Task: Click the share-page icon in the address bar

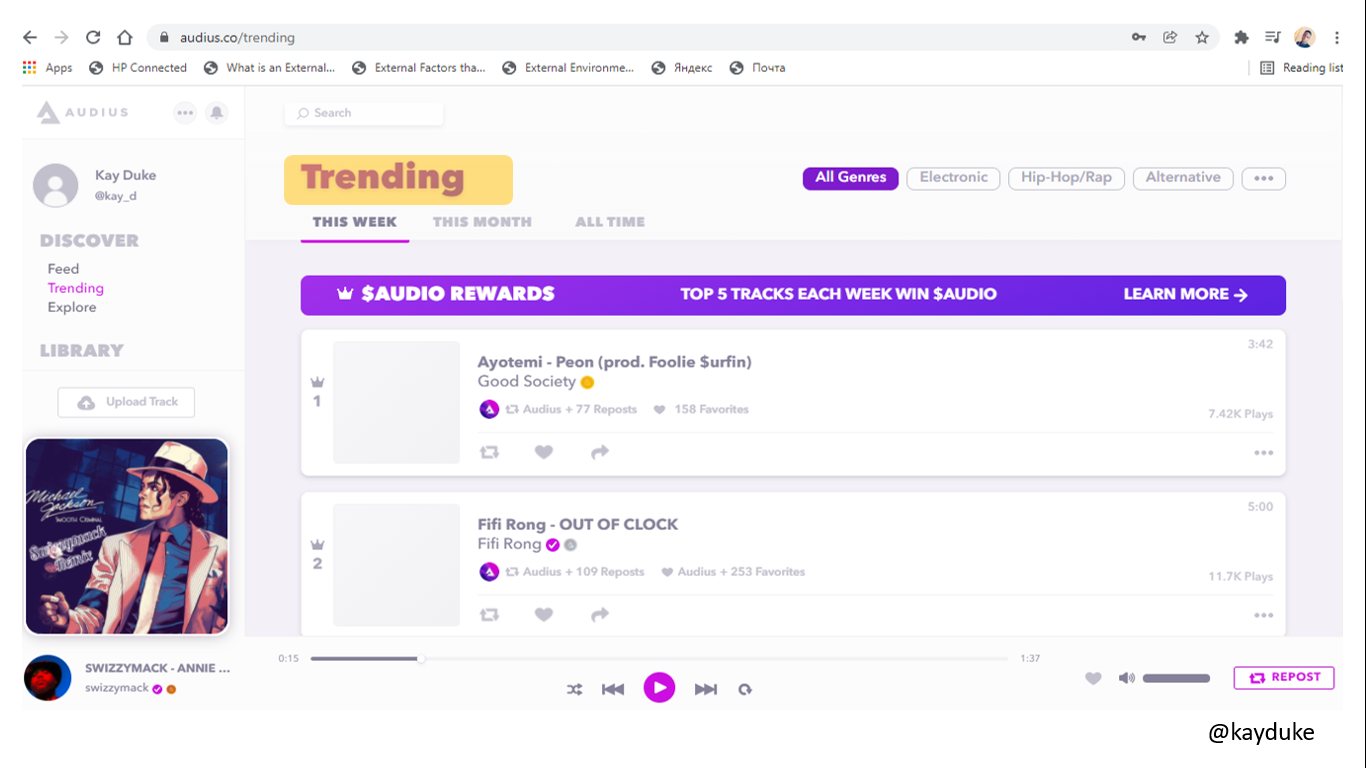Action: point(1170,38)
